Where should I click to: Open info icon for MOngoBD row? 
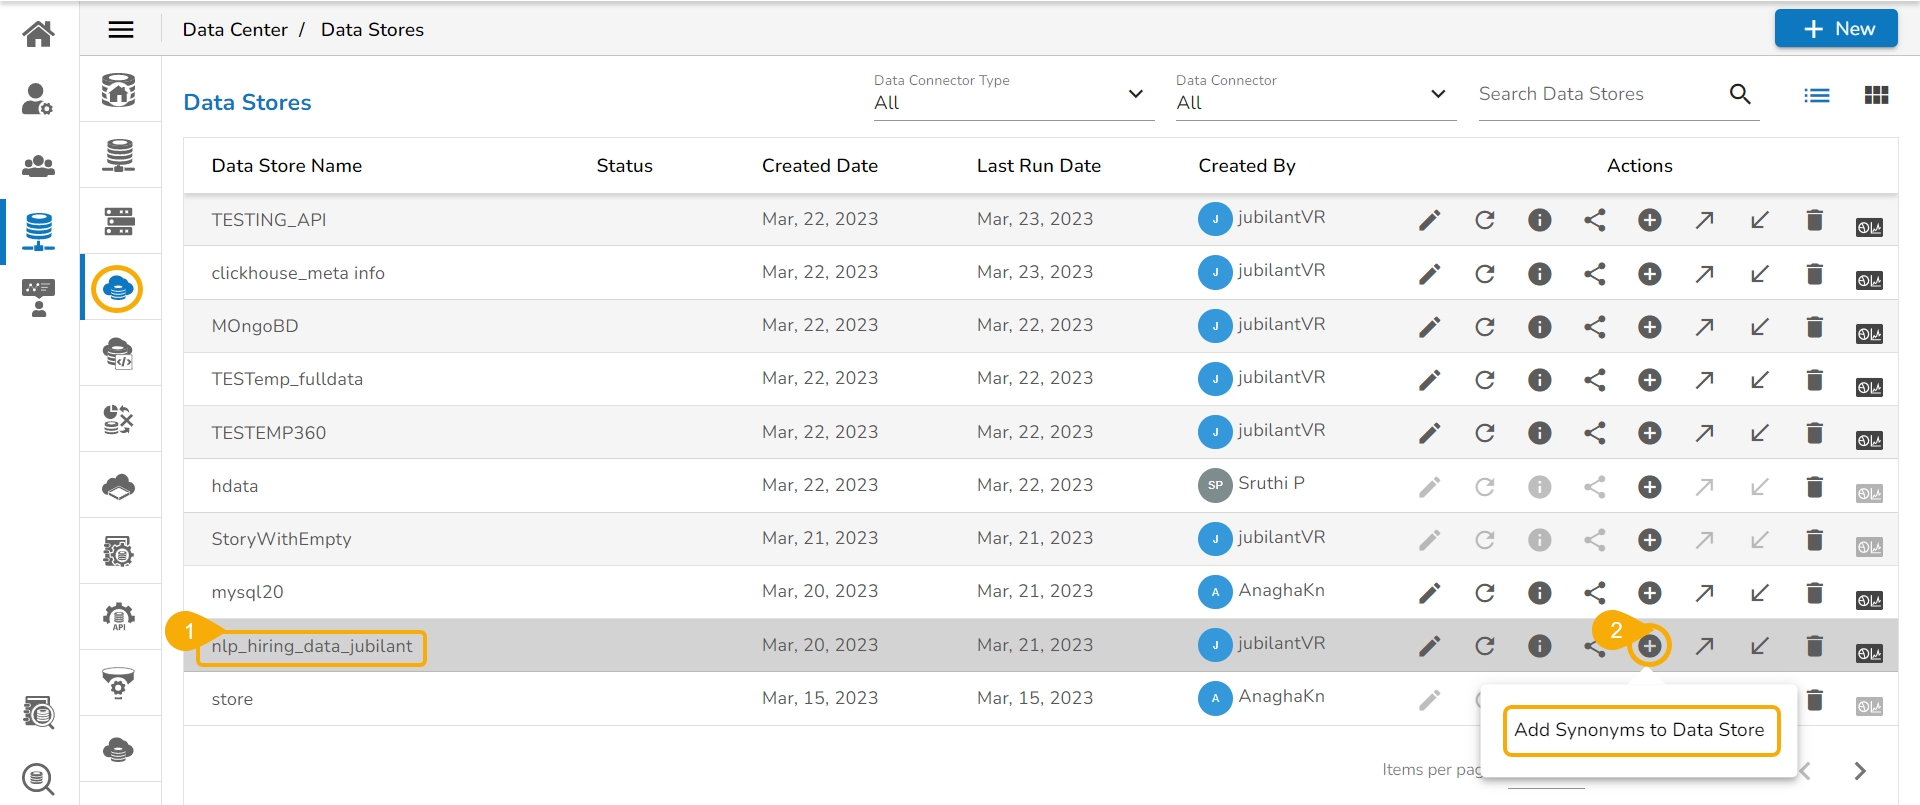point(1539,327)
